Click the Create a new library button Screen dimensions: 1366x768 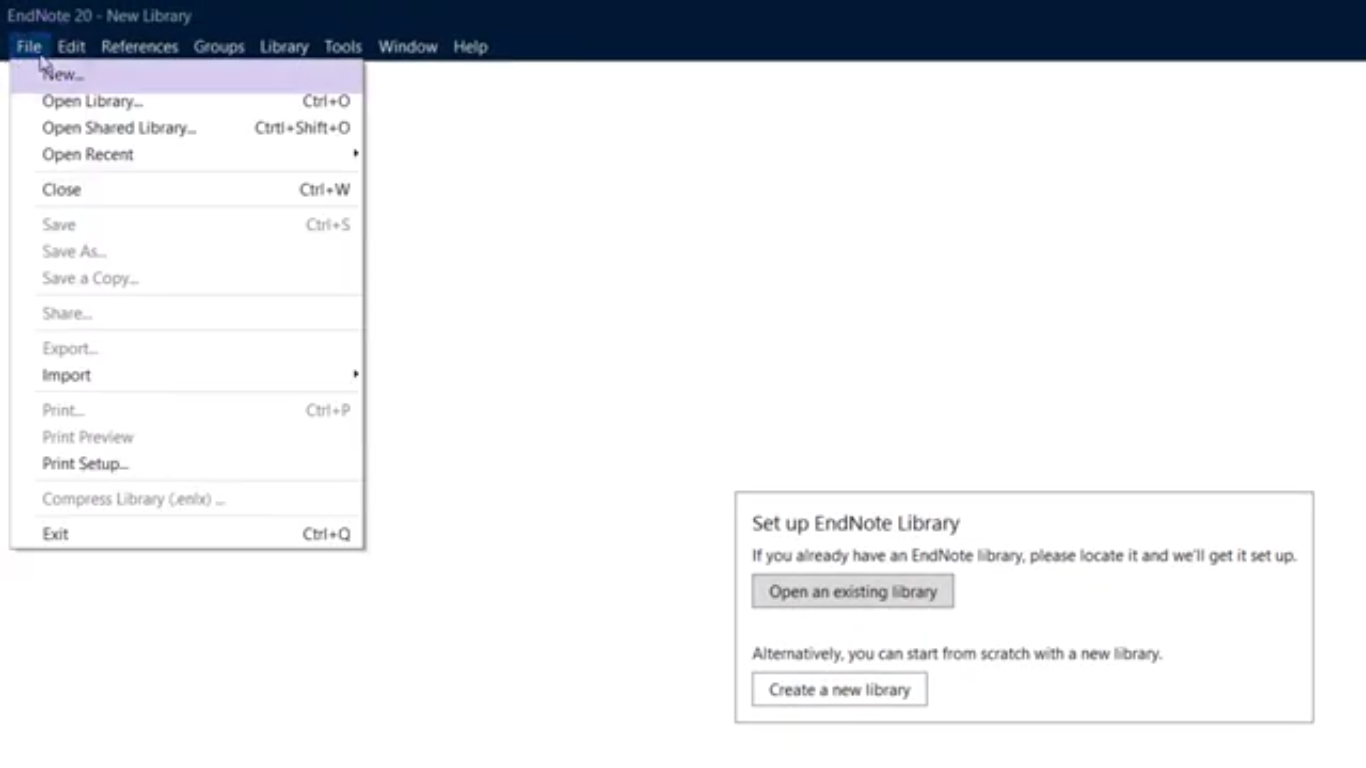[840, 690]
